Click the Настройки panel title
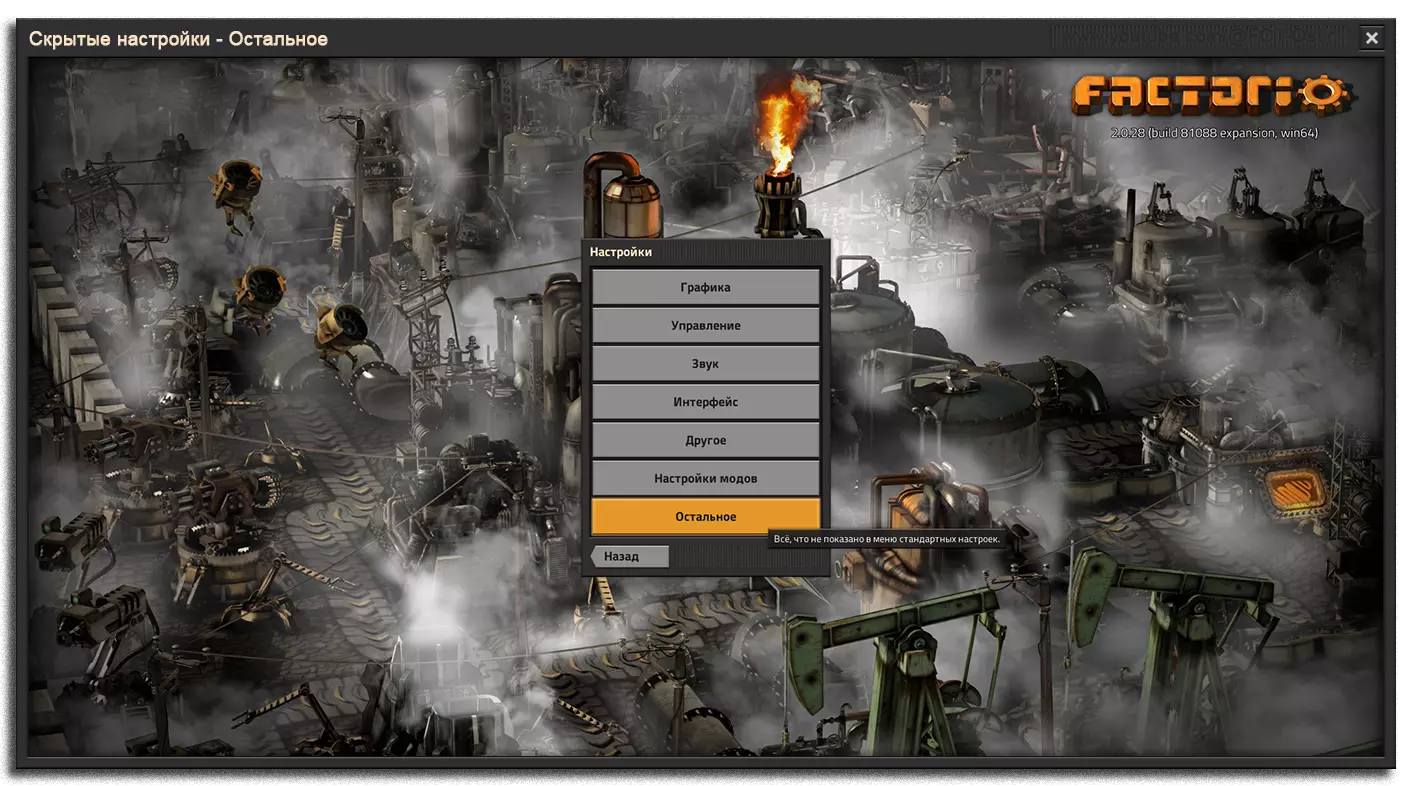The width and height of the screenshot is (1412, 786). [621, 252]
